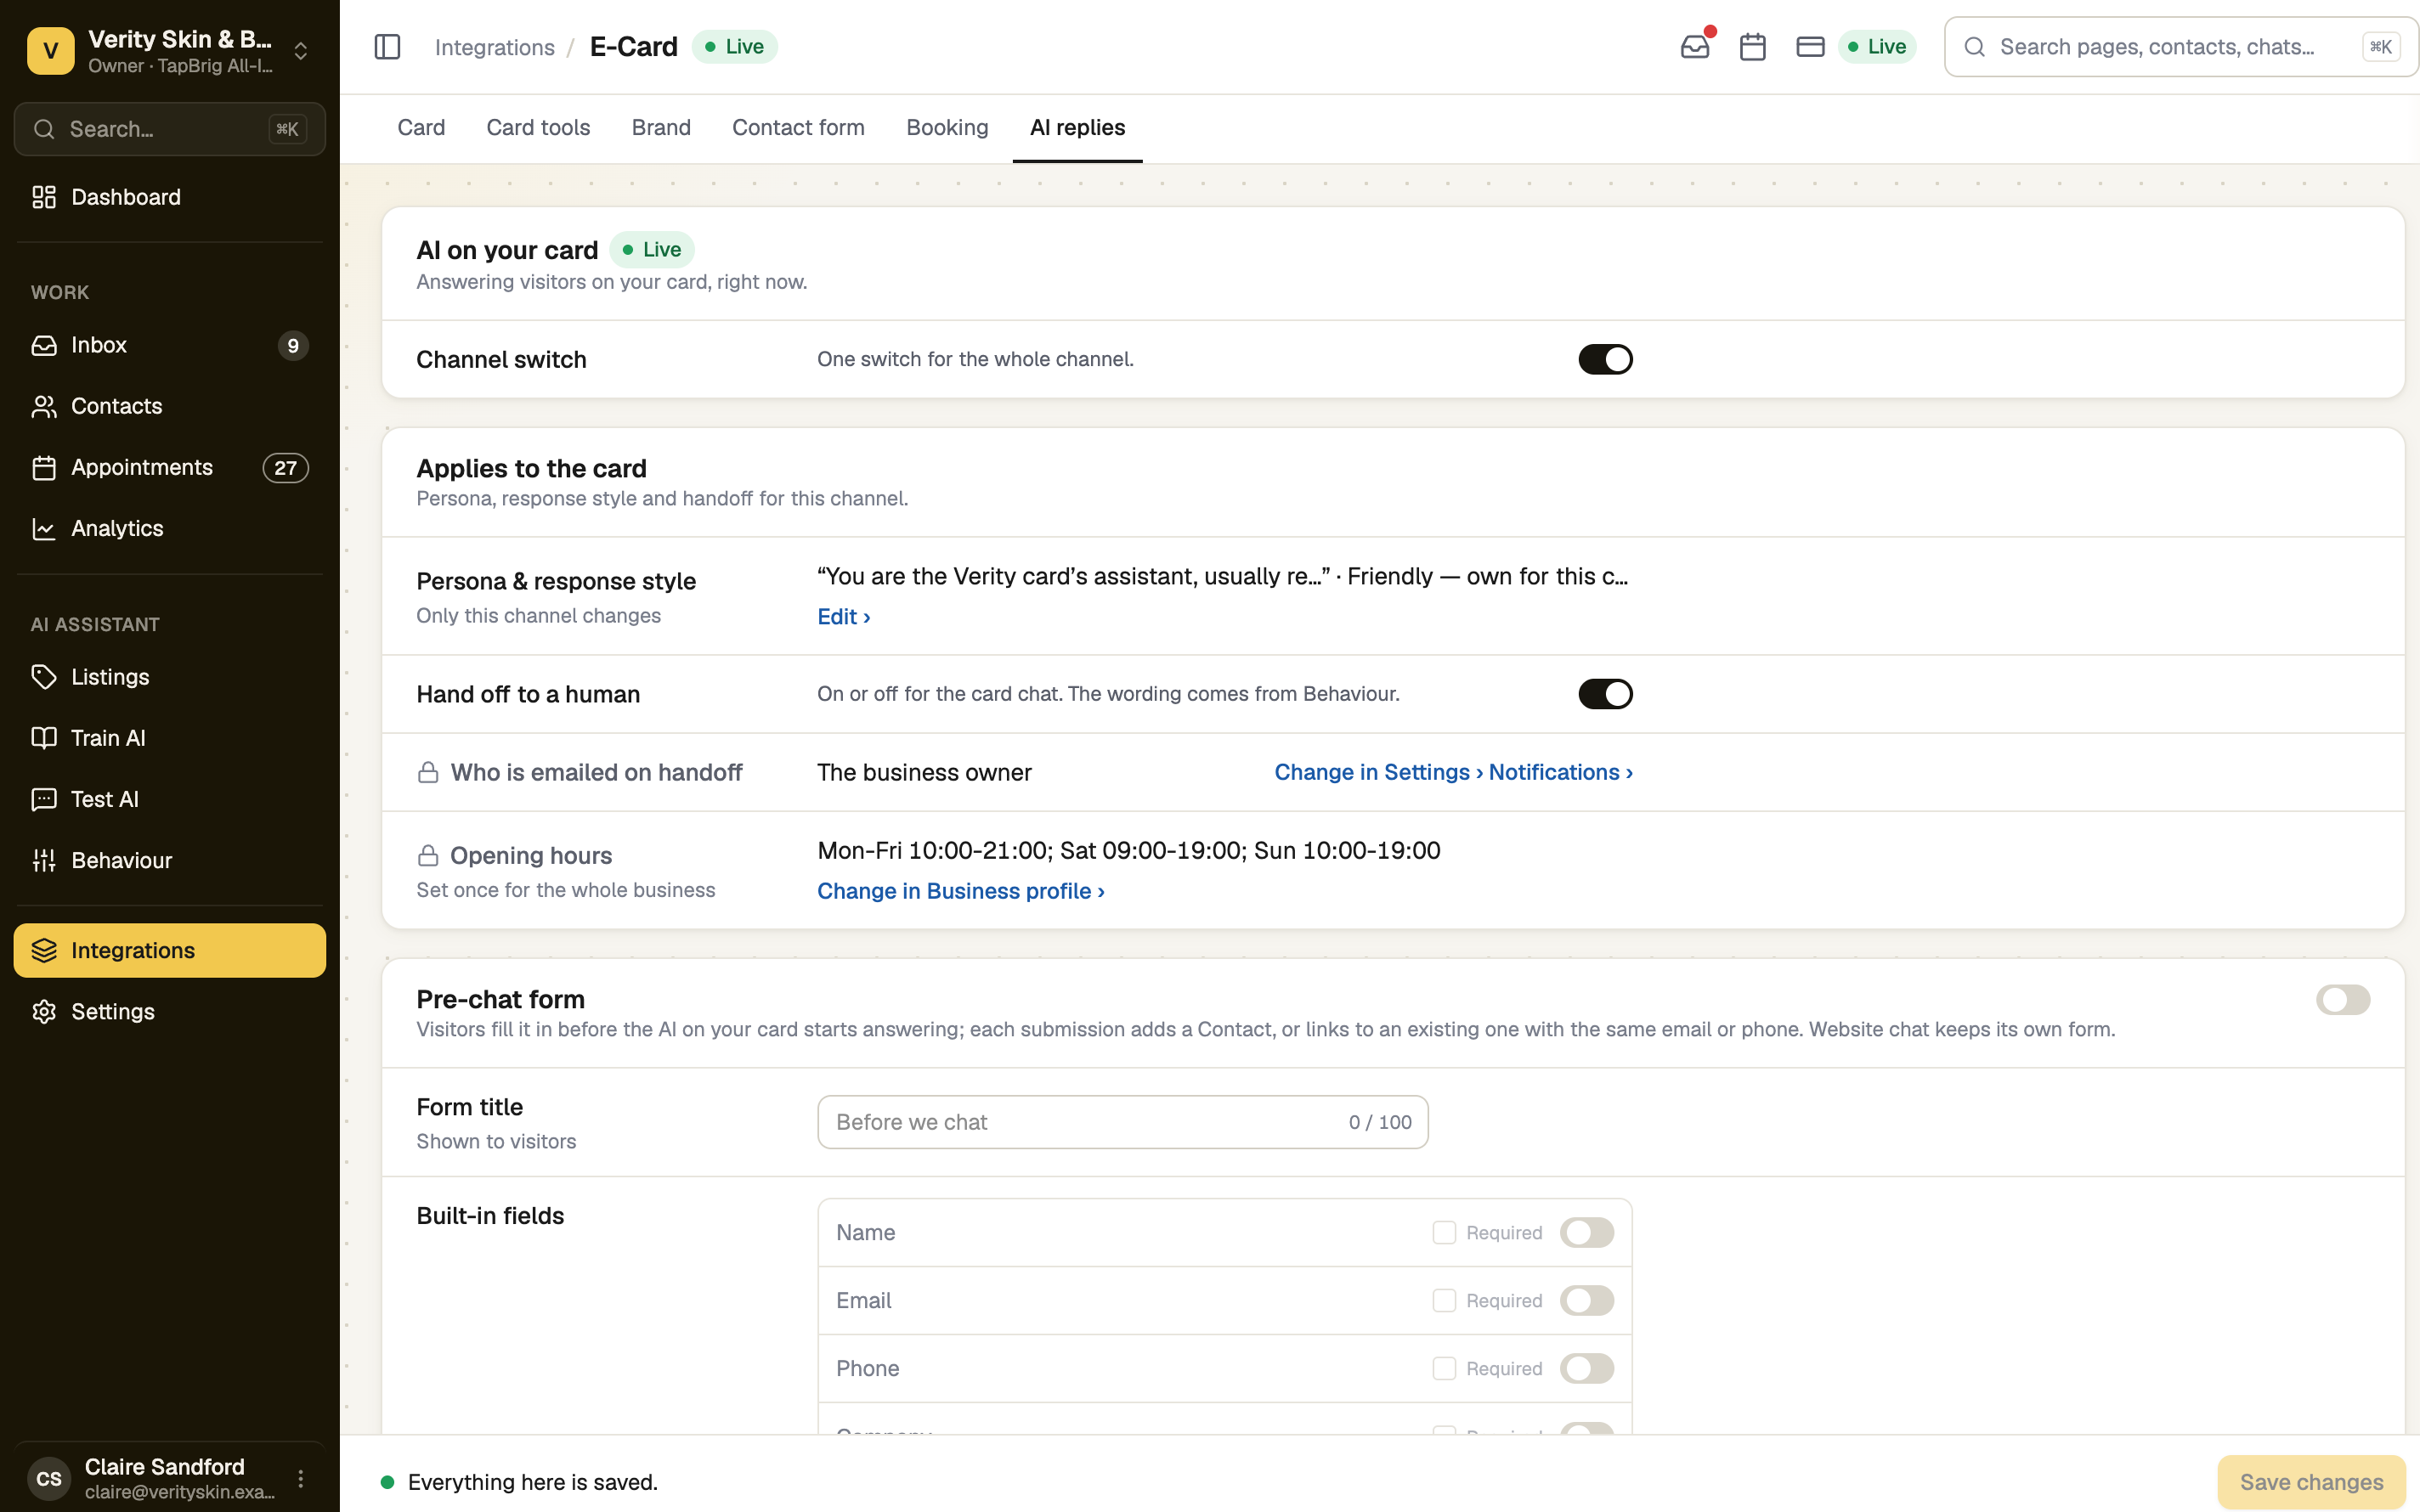This screenshot has width=2420, height=1512.
Task: Go to Integrations breadcrumb
Action: 494,47
